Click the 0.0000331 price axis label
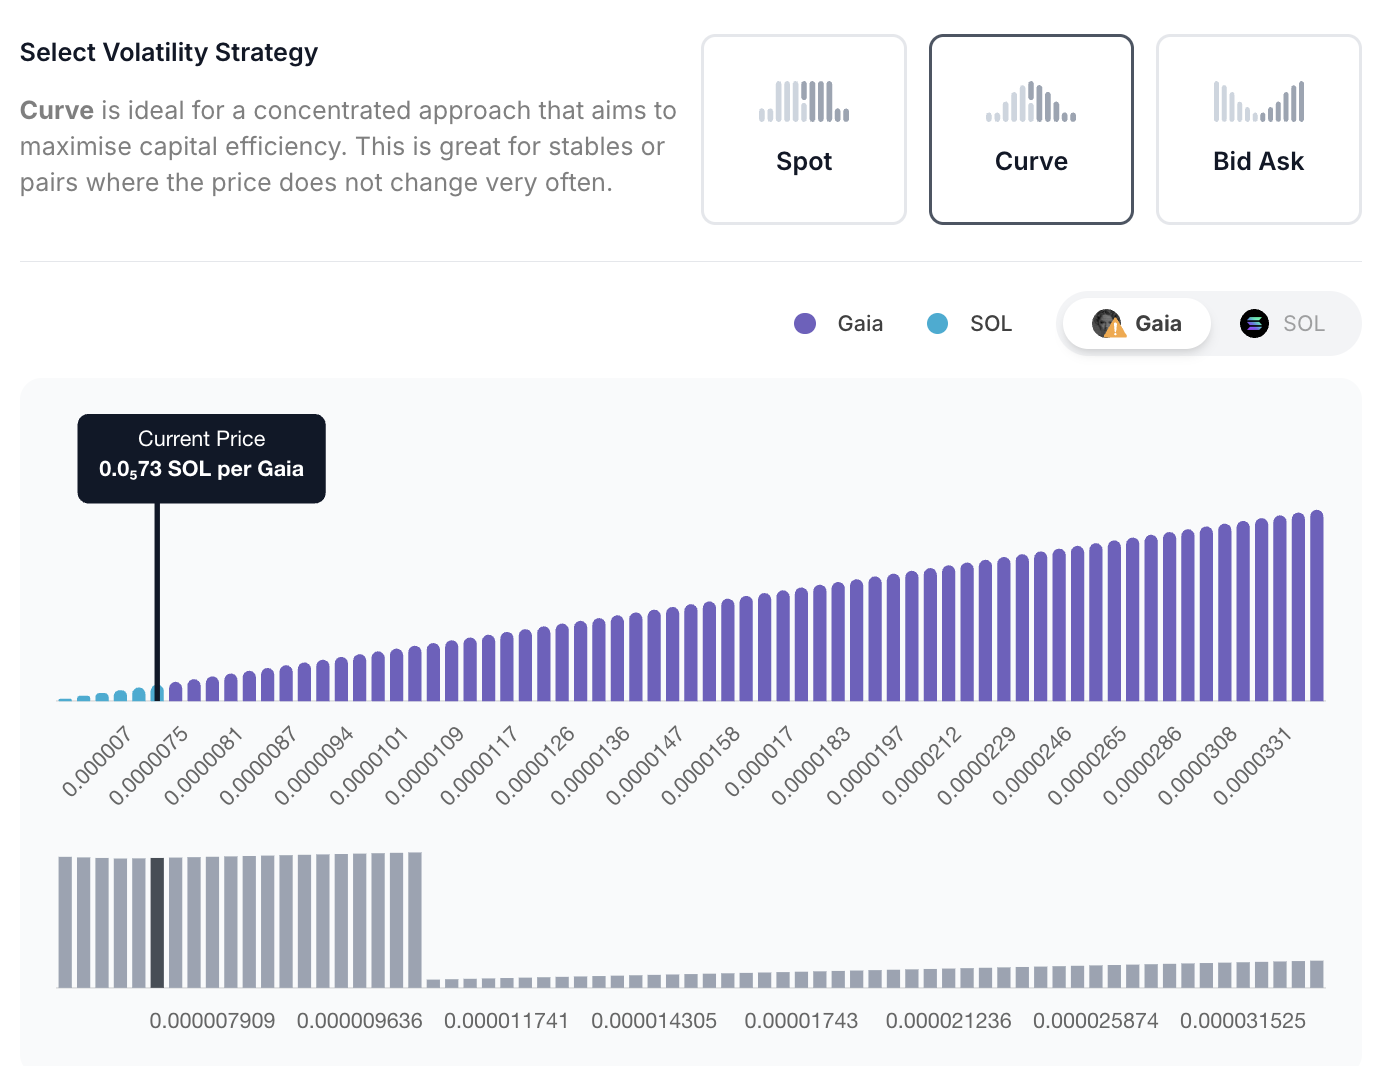The height and width of the screenshot is (1066, 1384). tap(1254, 768)
